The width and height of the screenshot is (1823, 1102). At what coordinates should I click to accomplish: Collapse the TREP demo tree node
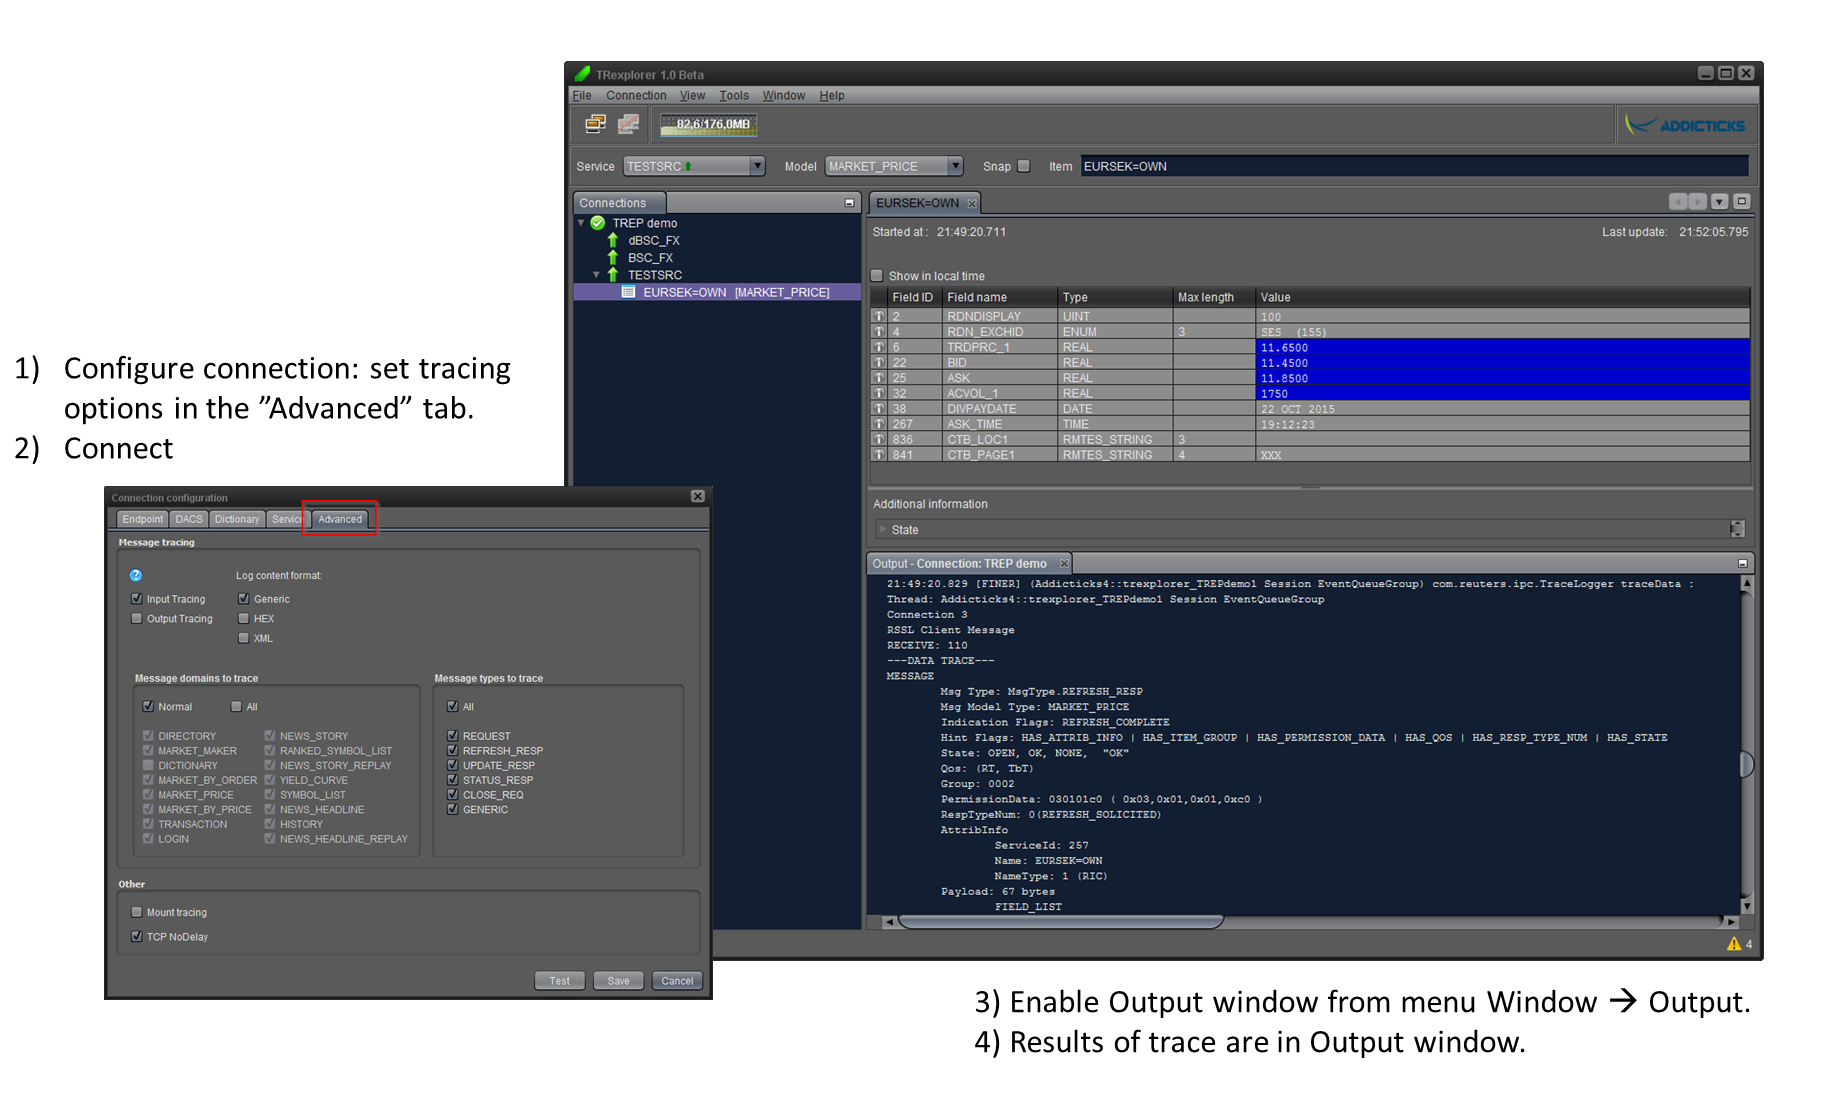[581, 223]
